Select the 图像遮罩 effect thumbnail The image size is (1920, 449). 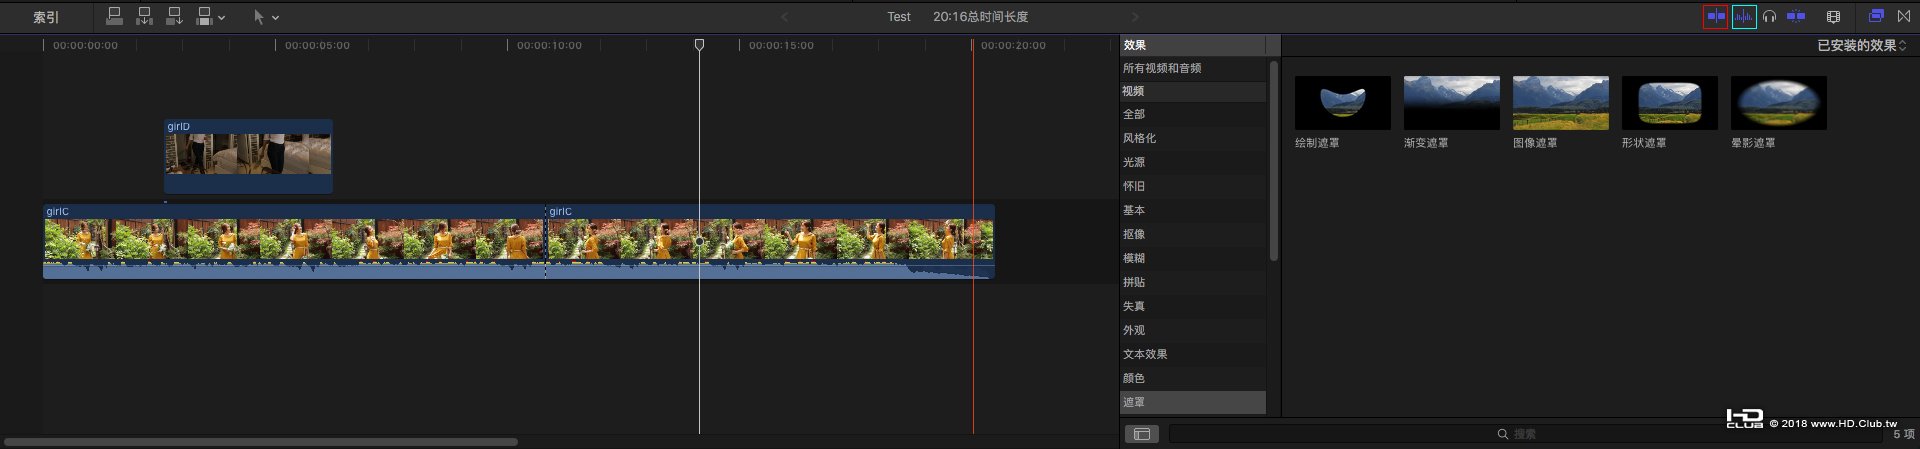[x=1560, y=103]
